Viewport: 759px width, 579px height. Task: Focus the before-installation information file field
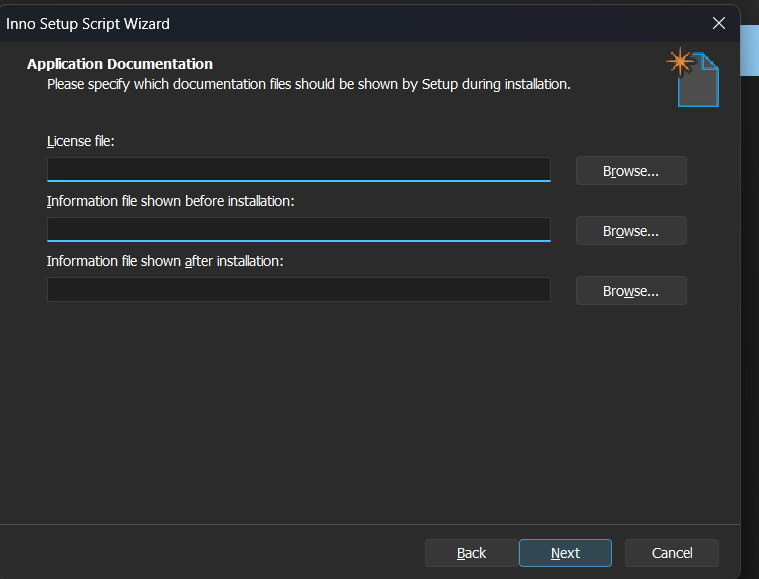click(299, 229)
